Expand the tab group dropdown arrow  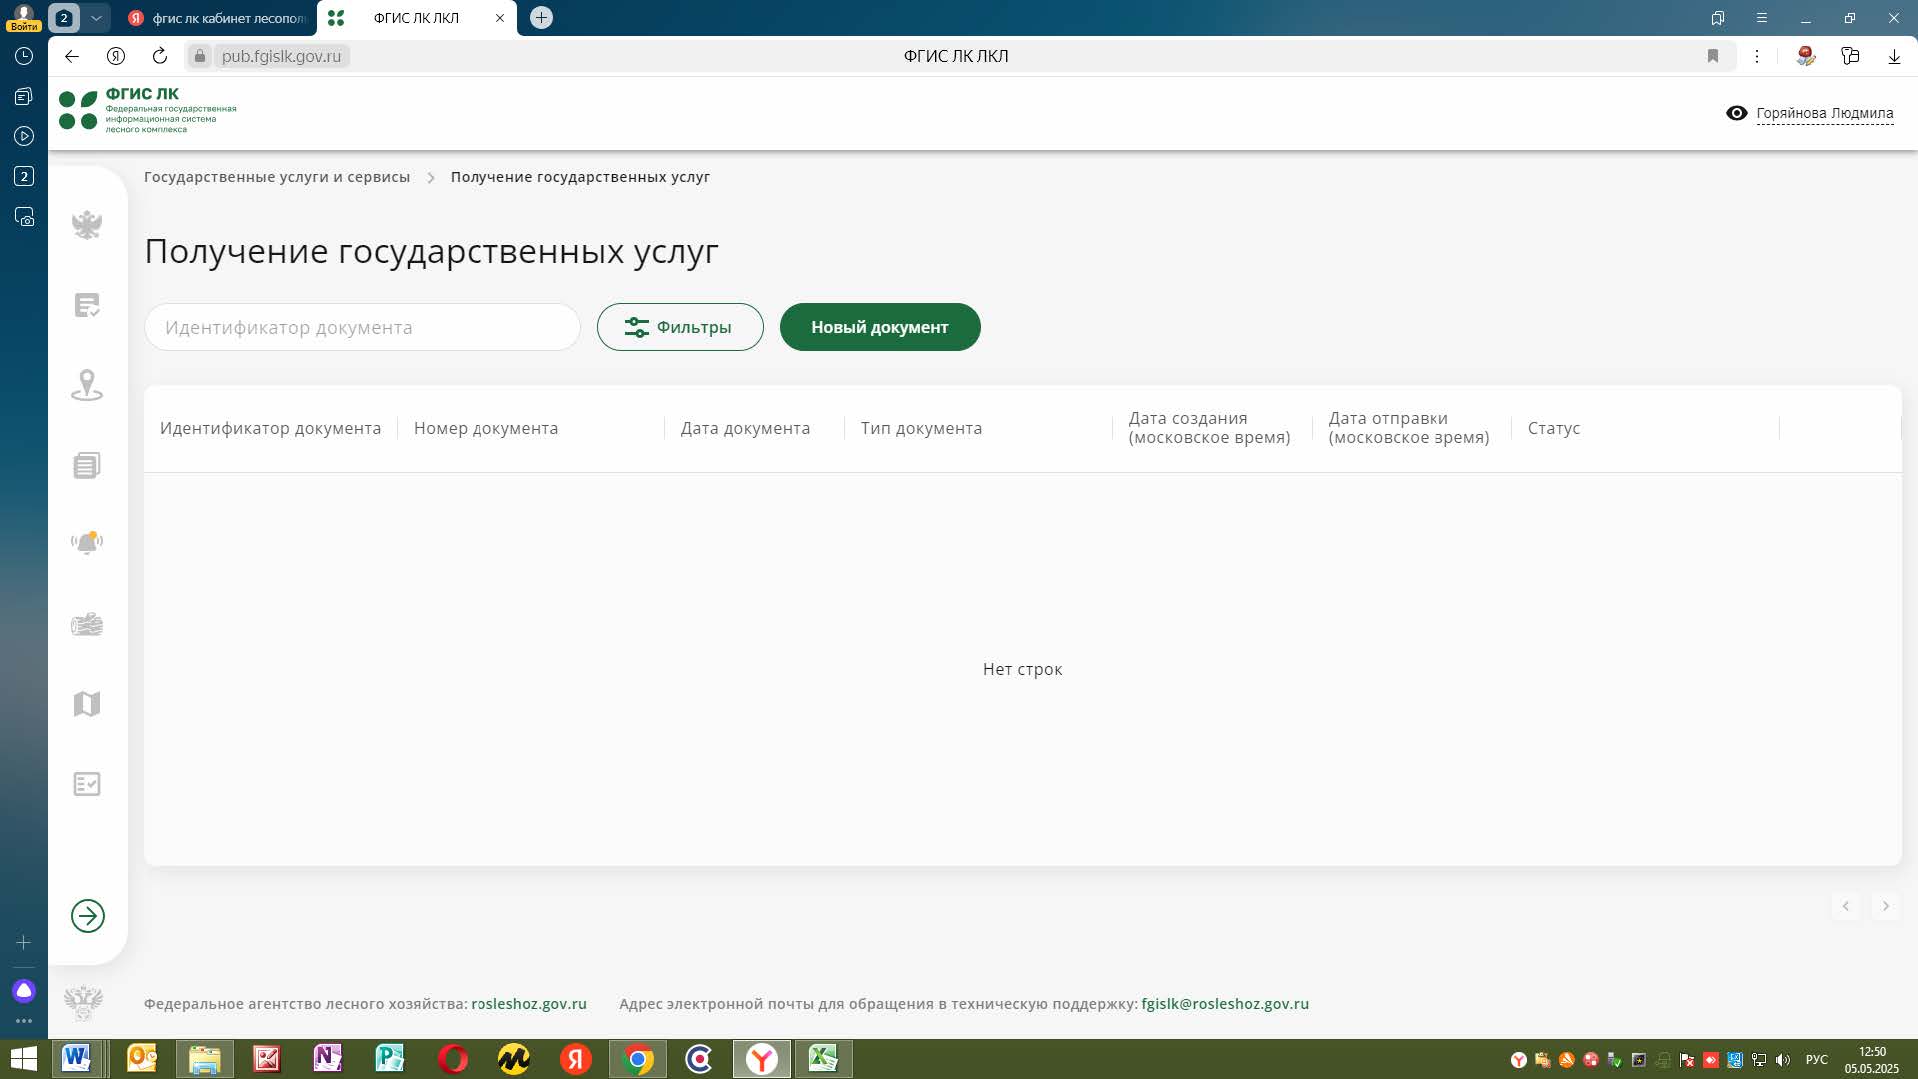[x=96, y=18]
